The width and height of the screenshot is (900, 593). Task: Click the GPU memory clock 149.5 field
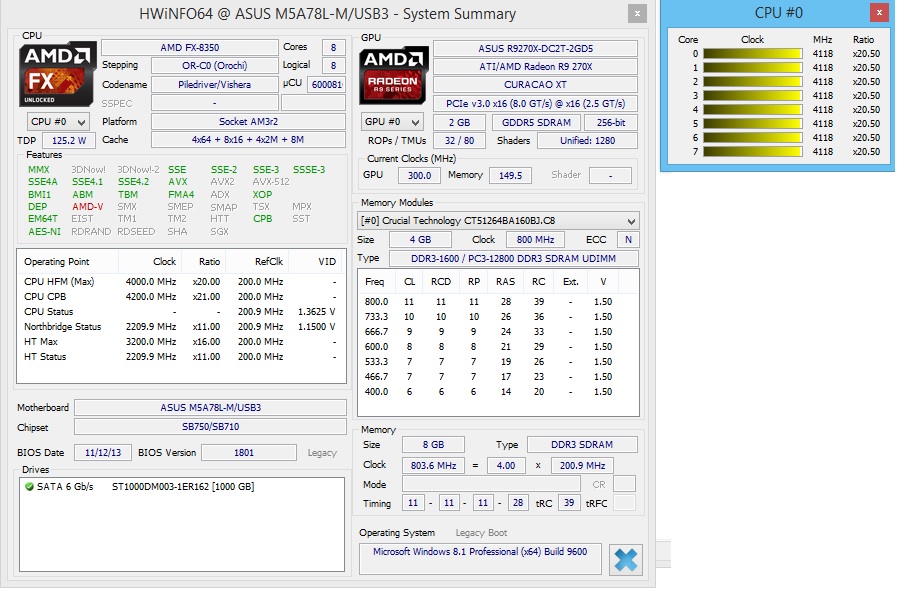pos(510,175)
